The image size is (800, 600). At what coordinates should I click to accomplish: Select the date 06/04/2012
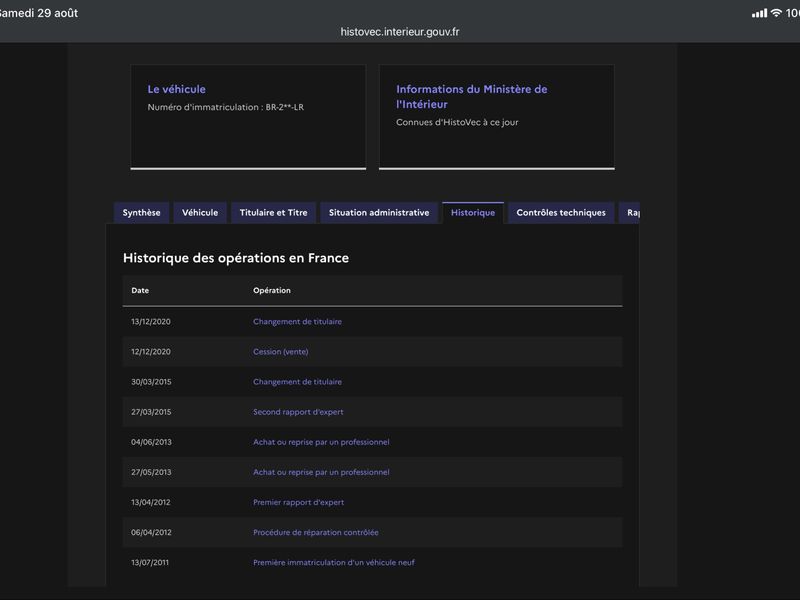click(x=151, y=532)
